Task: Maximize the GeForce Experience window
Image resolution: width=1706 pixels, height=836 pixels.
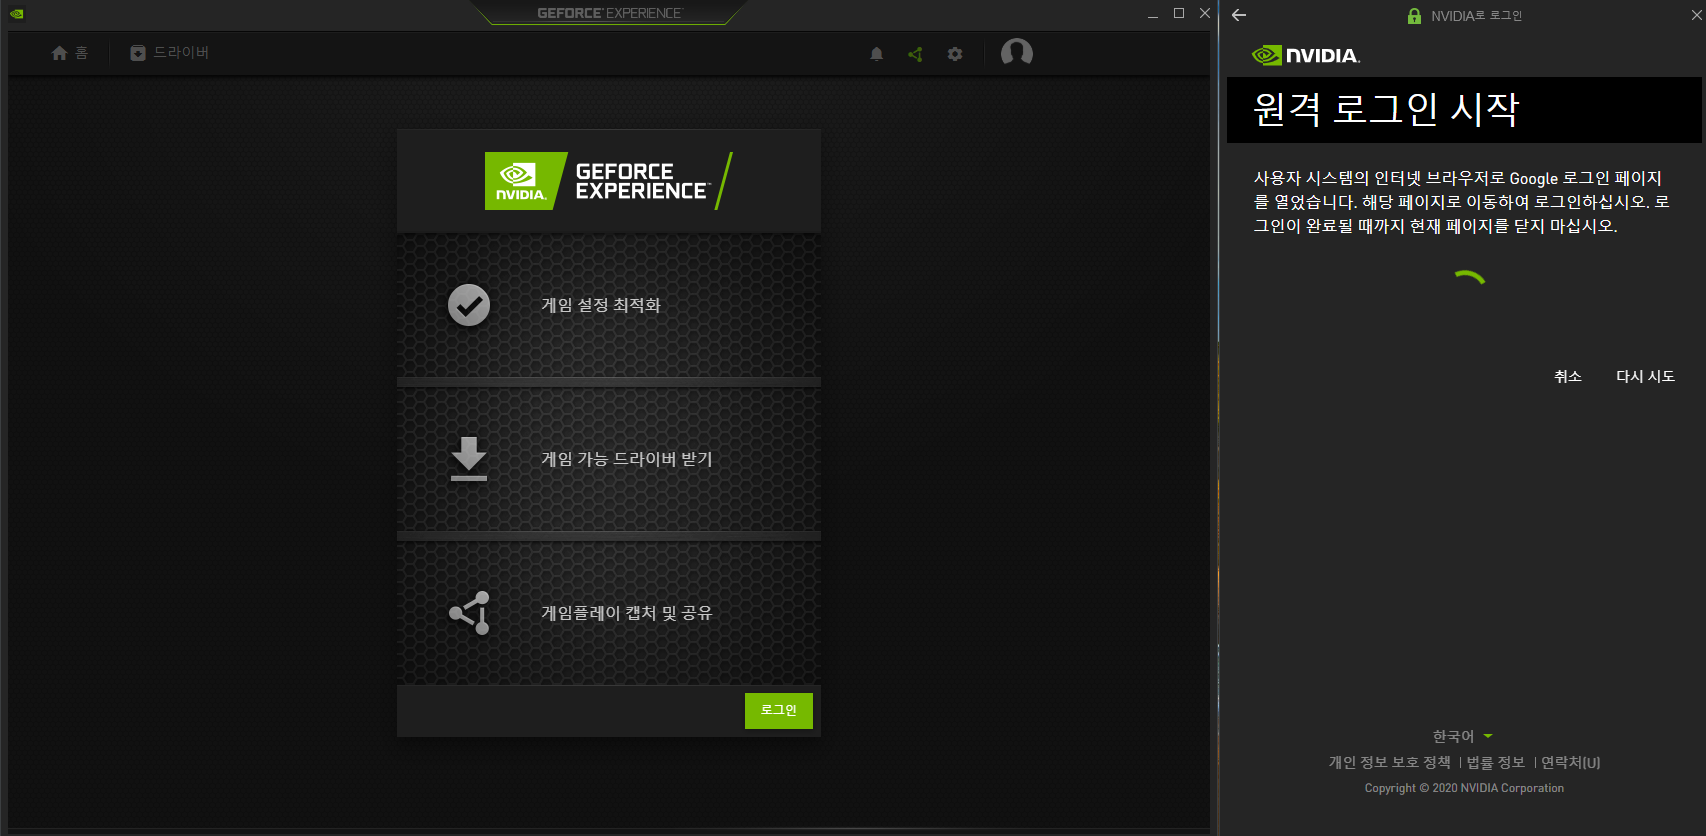Action: [1179, 13]
